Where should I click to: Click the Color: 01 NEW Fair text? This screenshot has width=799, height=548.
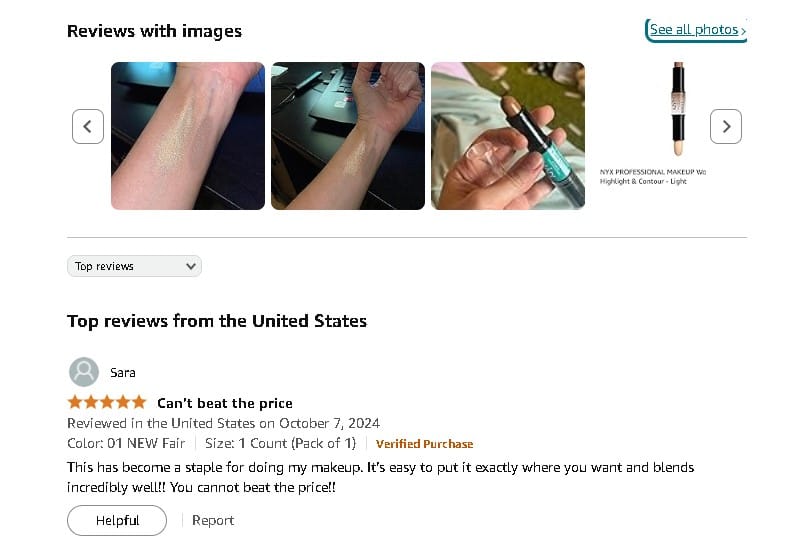coord(126,443)
